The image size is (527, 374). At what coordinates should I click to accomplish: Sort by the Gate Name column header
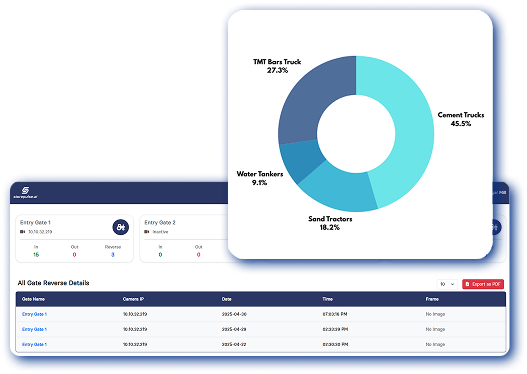tap(33, 299)
